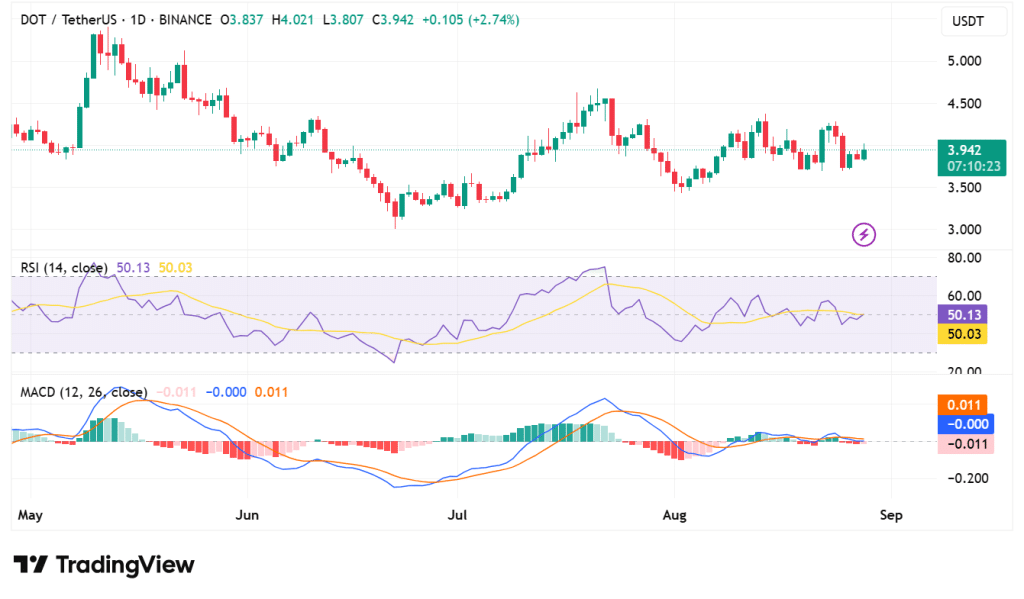
Task: Click the pink -0.011 histogram value tag
Action: [964, 443]
